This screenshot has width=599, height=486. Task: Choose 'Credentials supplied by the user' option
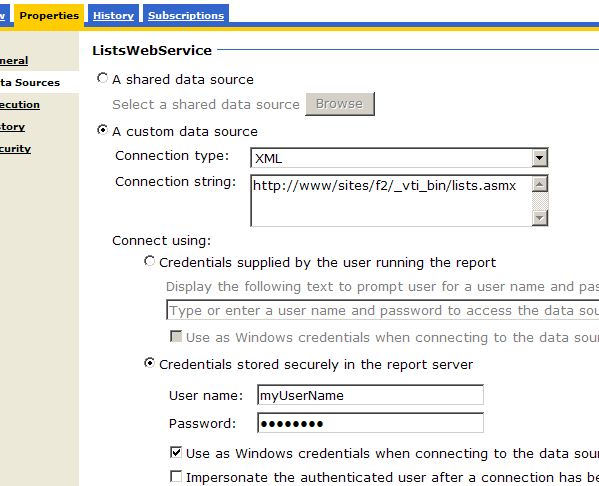[149, 261]
